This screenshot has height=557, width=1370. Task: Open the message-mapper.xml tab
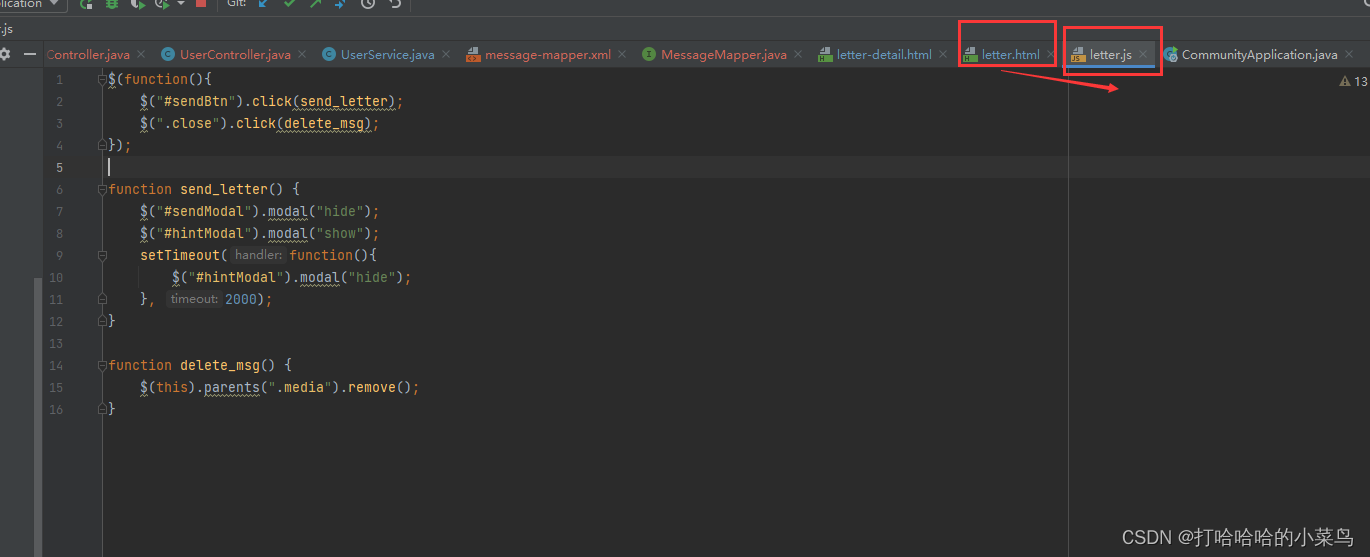(548, 55)
